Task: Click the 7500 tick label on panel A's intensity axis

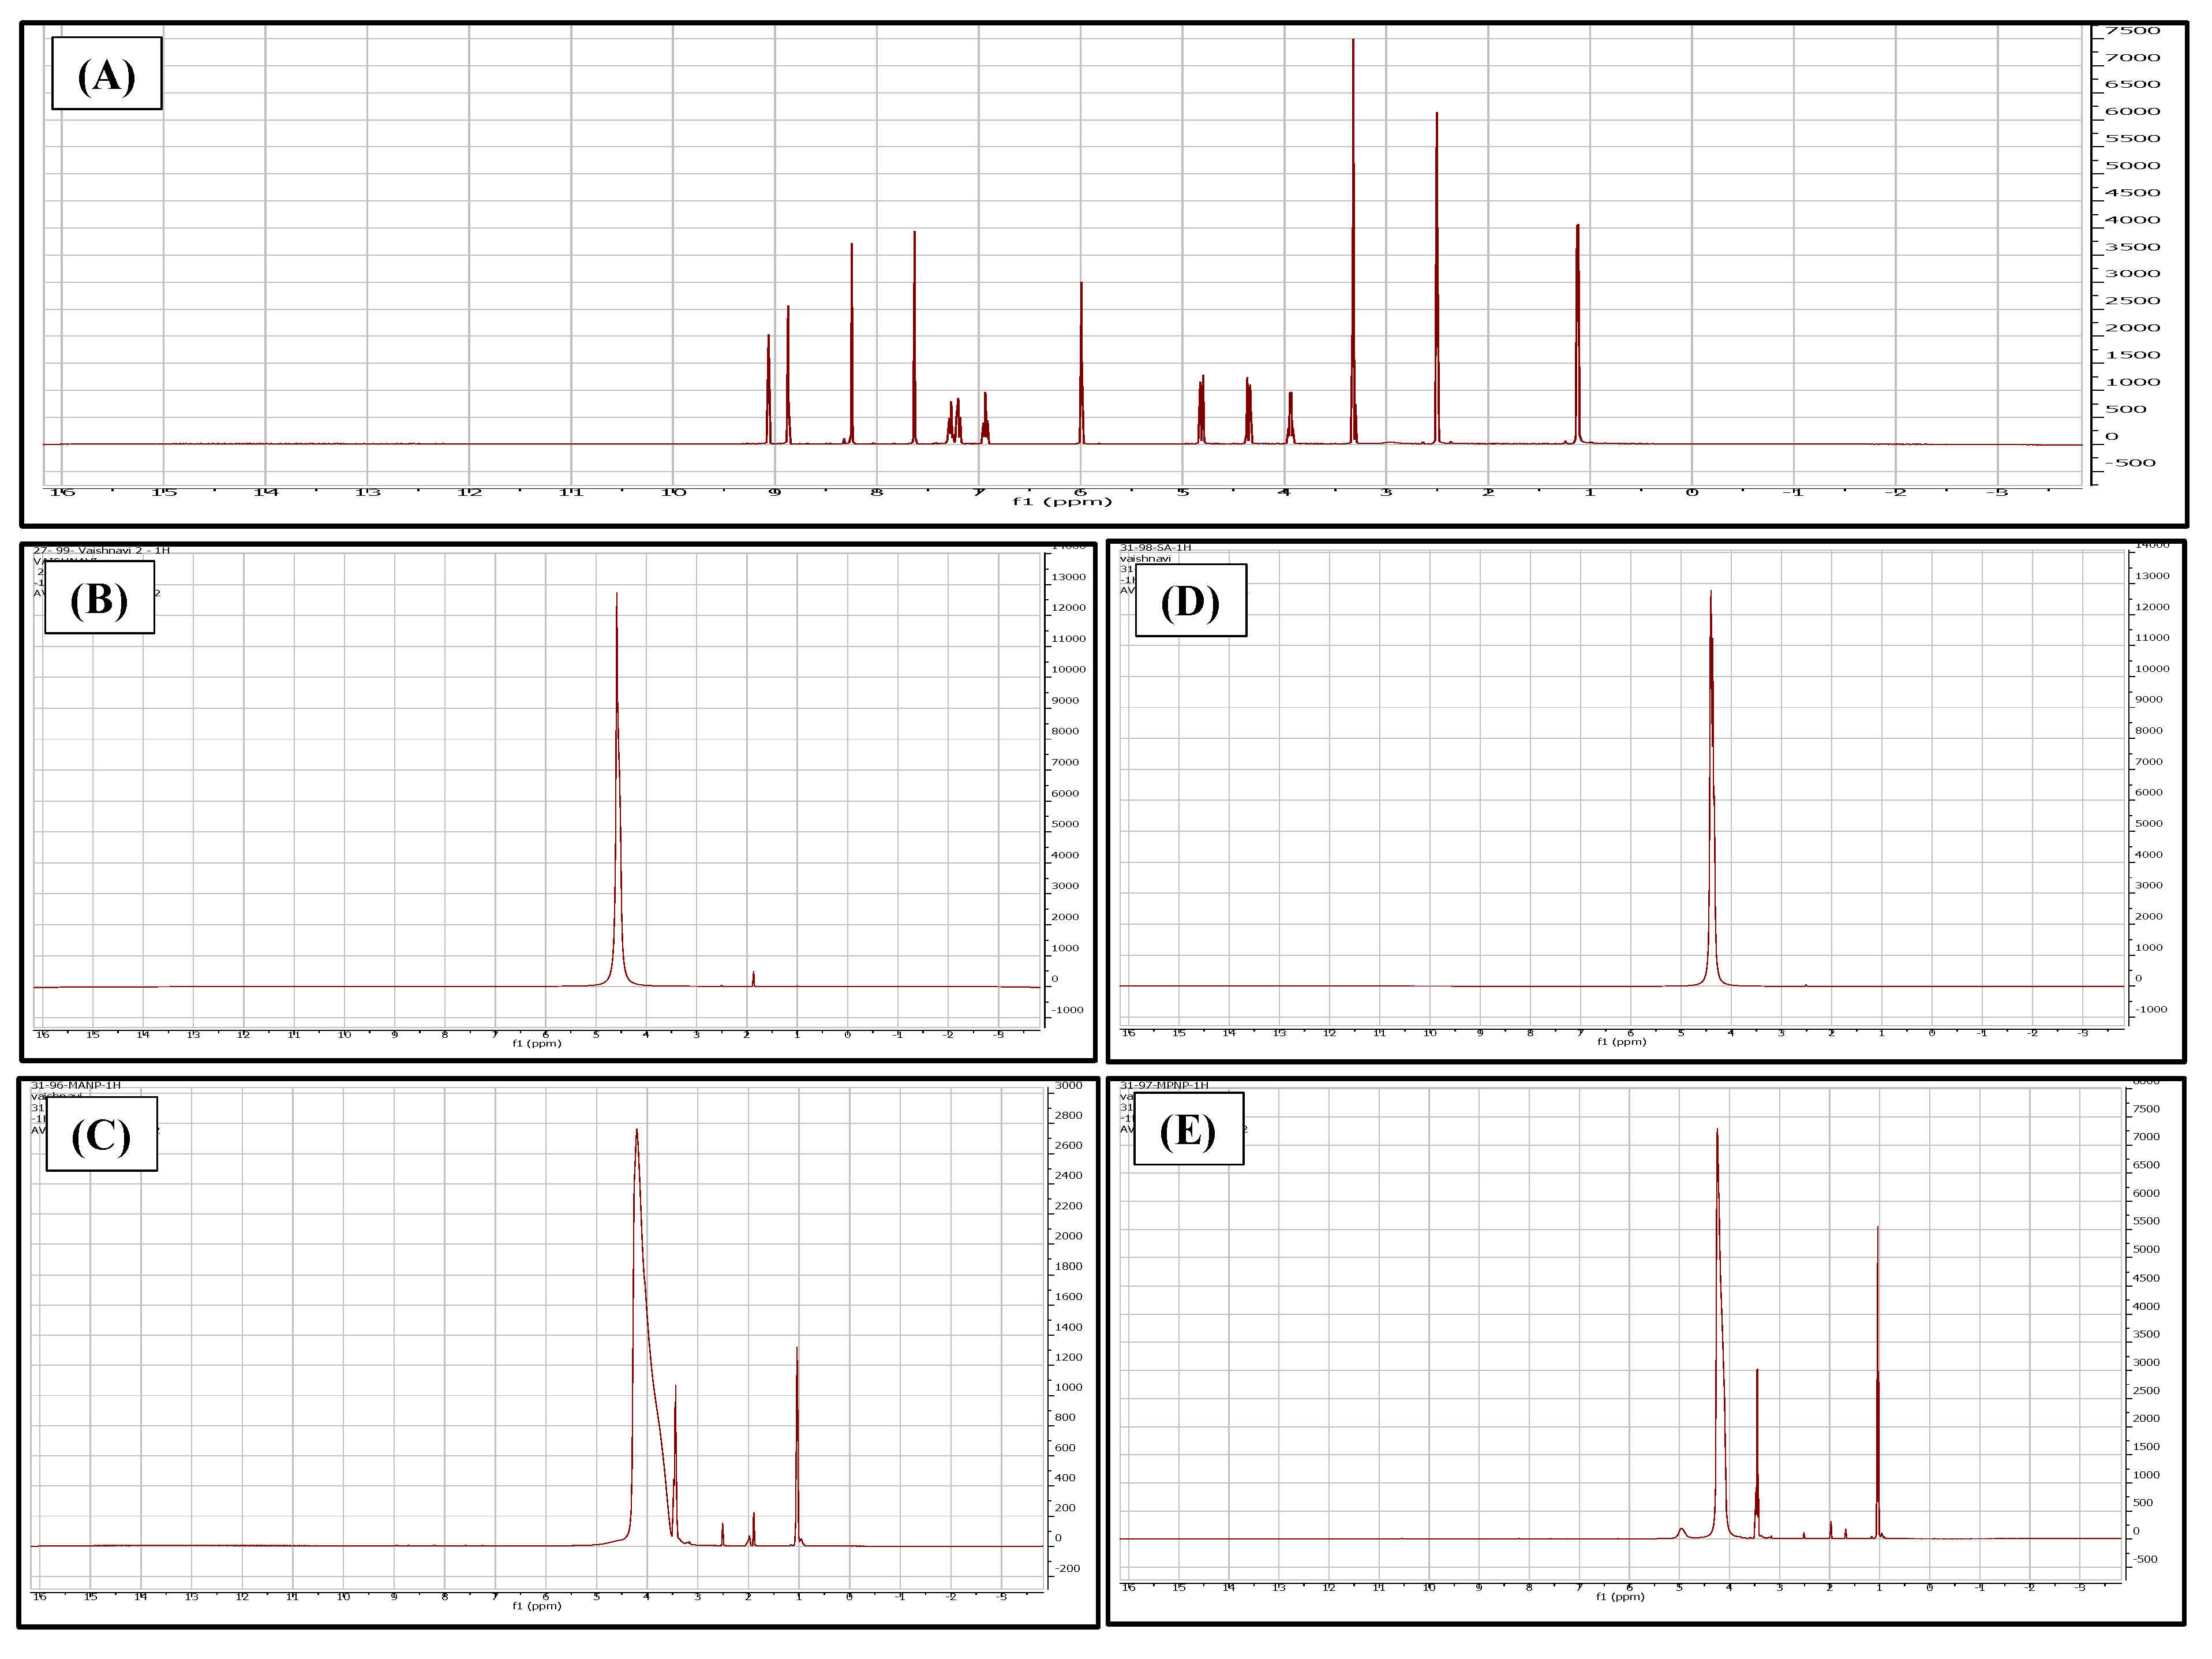Action: tap(2132, 31)
